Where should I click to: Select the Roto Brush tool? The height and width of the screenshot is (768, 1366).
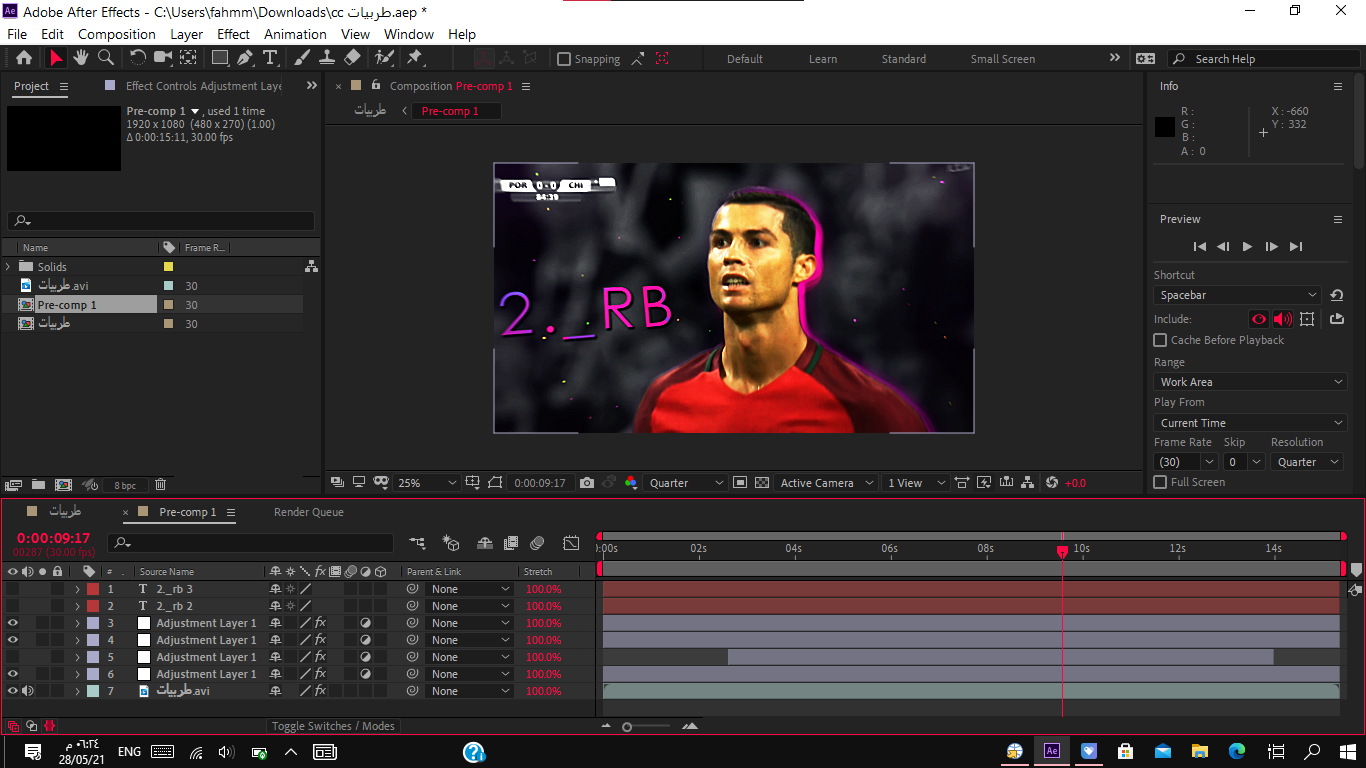point(383,58)
